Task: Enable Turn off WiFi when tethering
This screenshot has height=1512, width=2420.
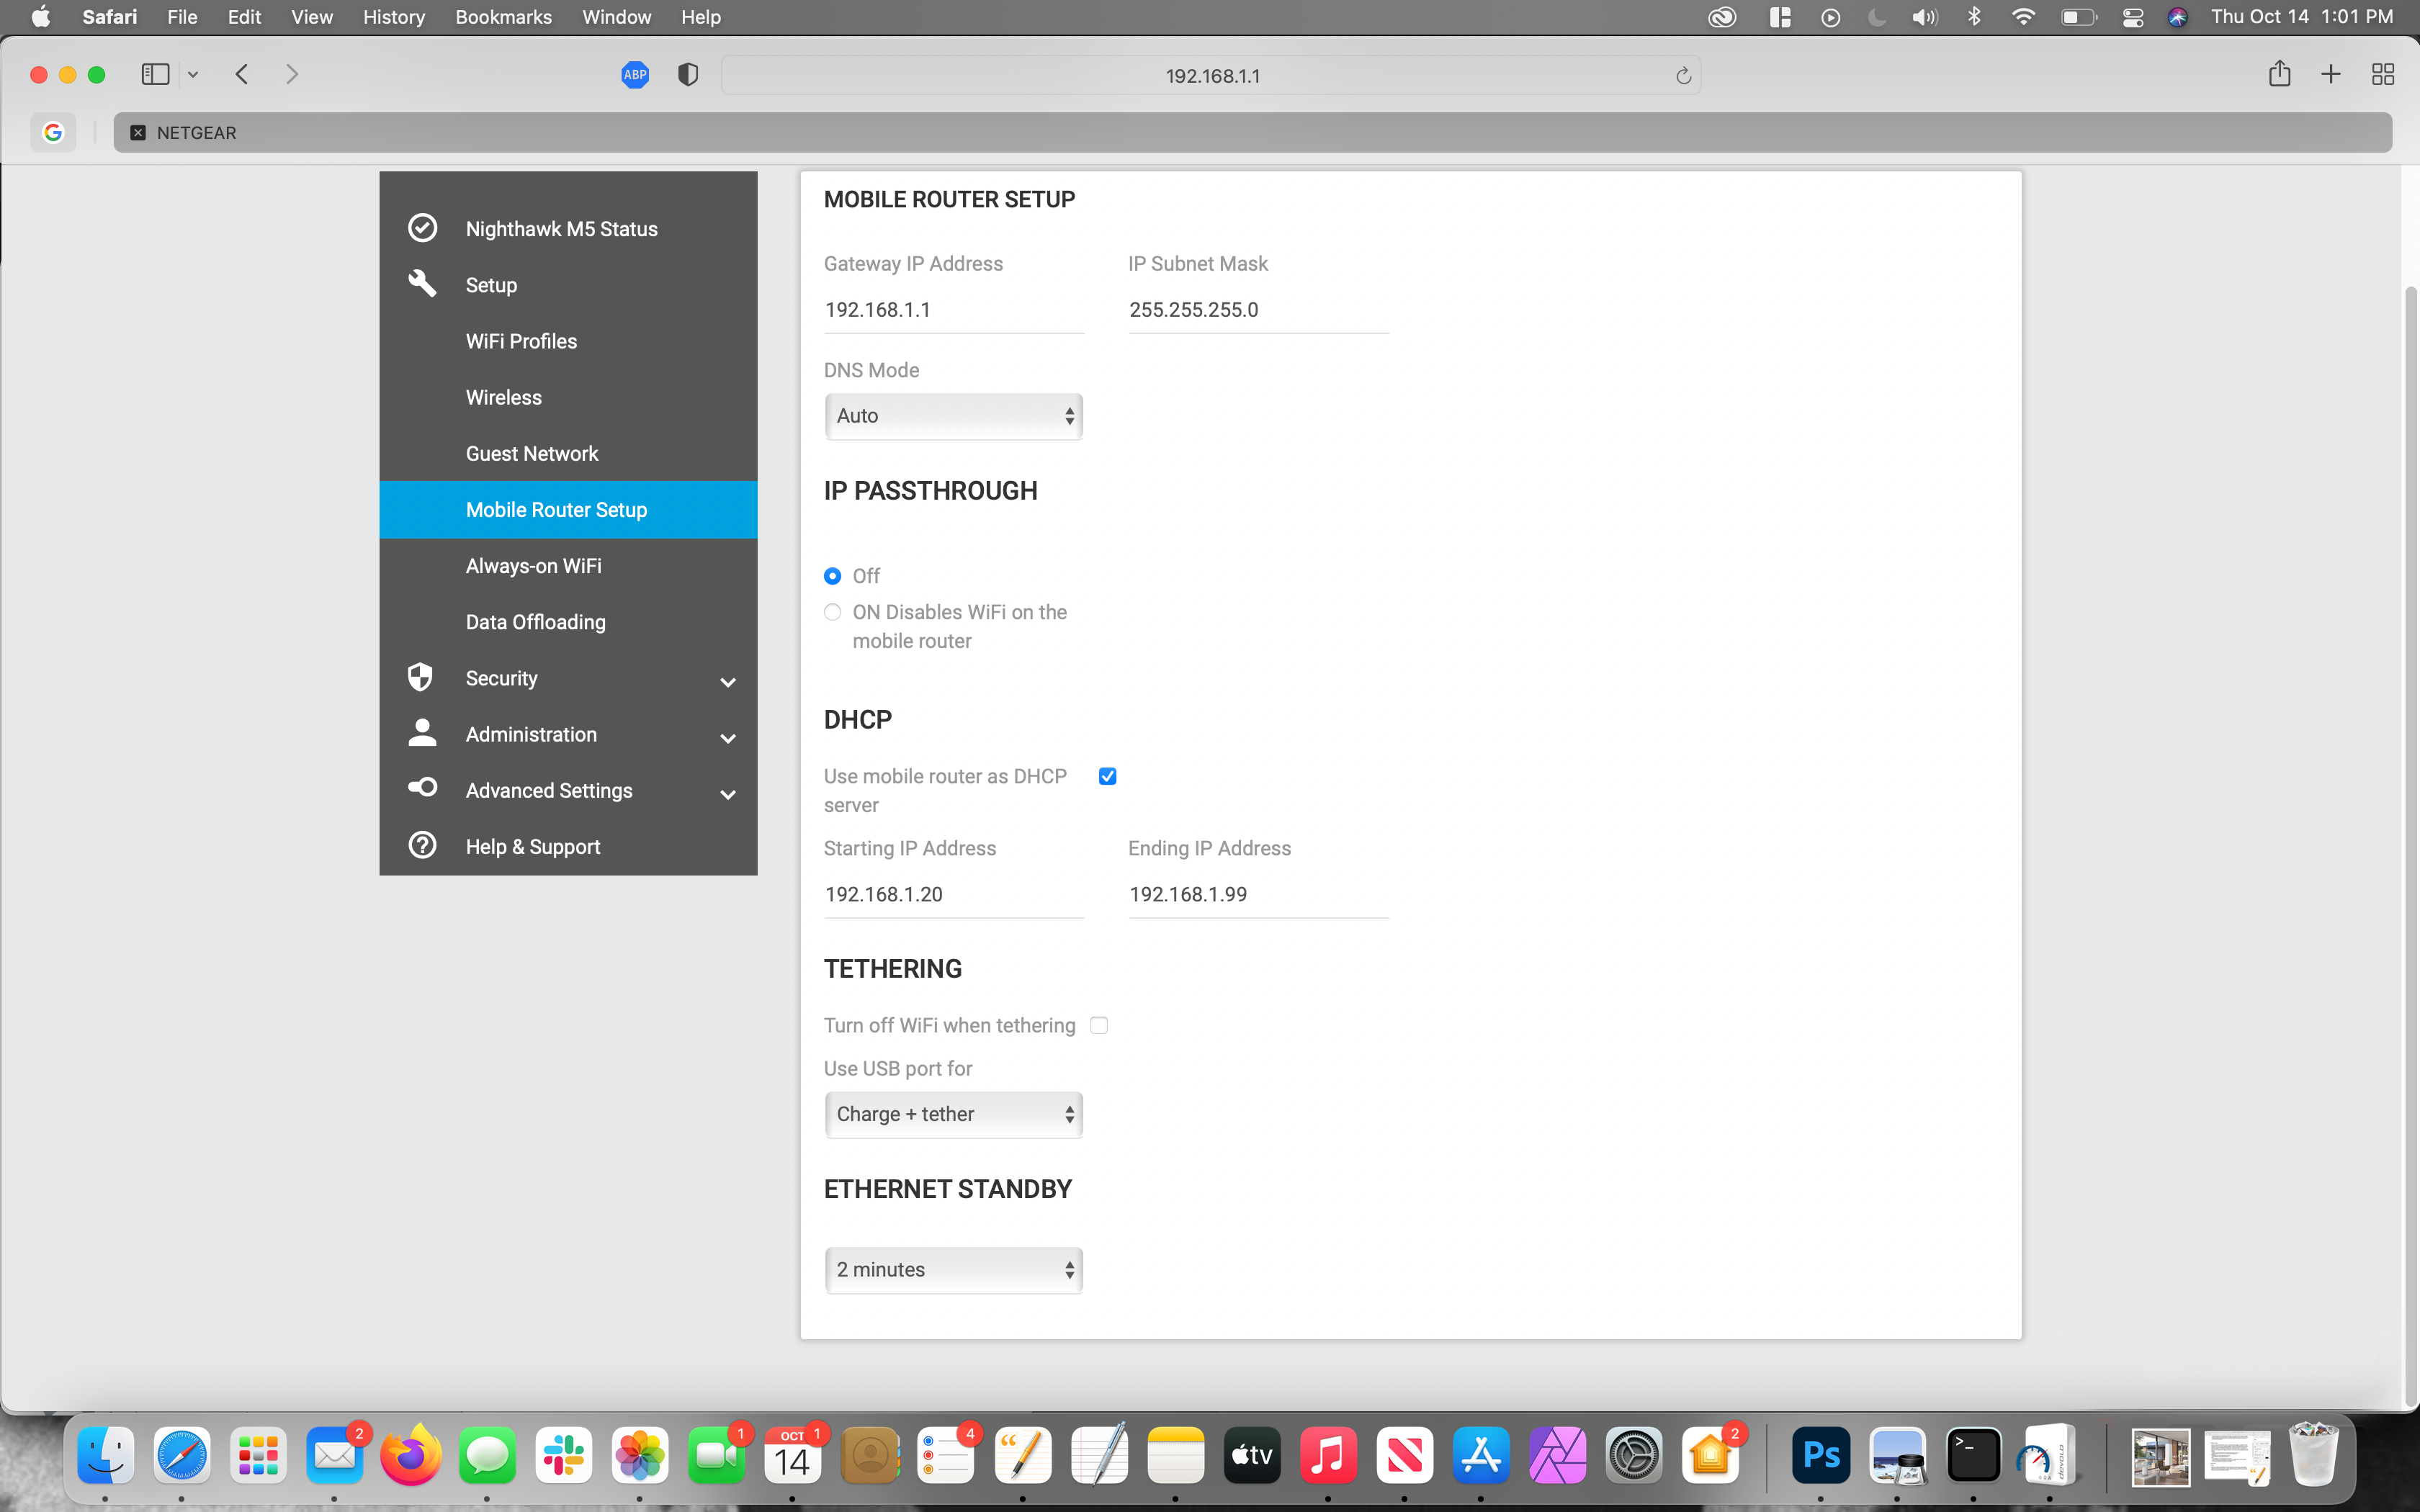Action: tap(1099, 1025)
